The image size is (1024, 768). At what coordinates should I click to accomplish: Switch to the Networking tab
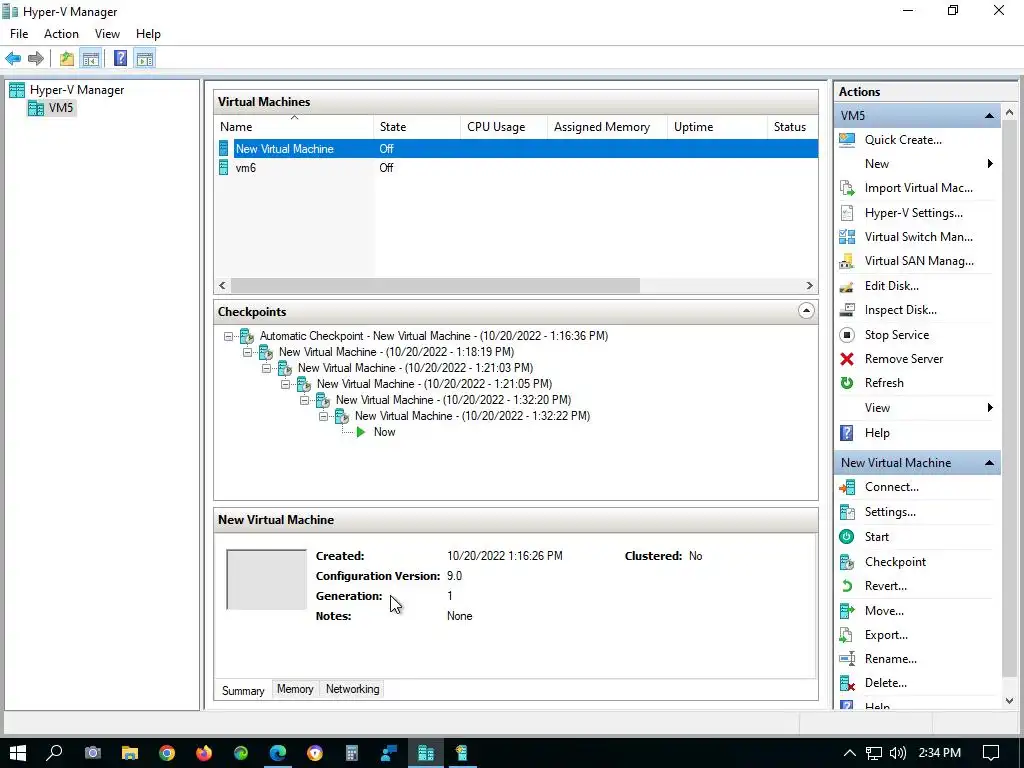click(x=353, y=689)
